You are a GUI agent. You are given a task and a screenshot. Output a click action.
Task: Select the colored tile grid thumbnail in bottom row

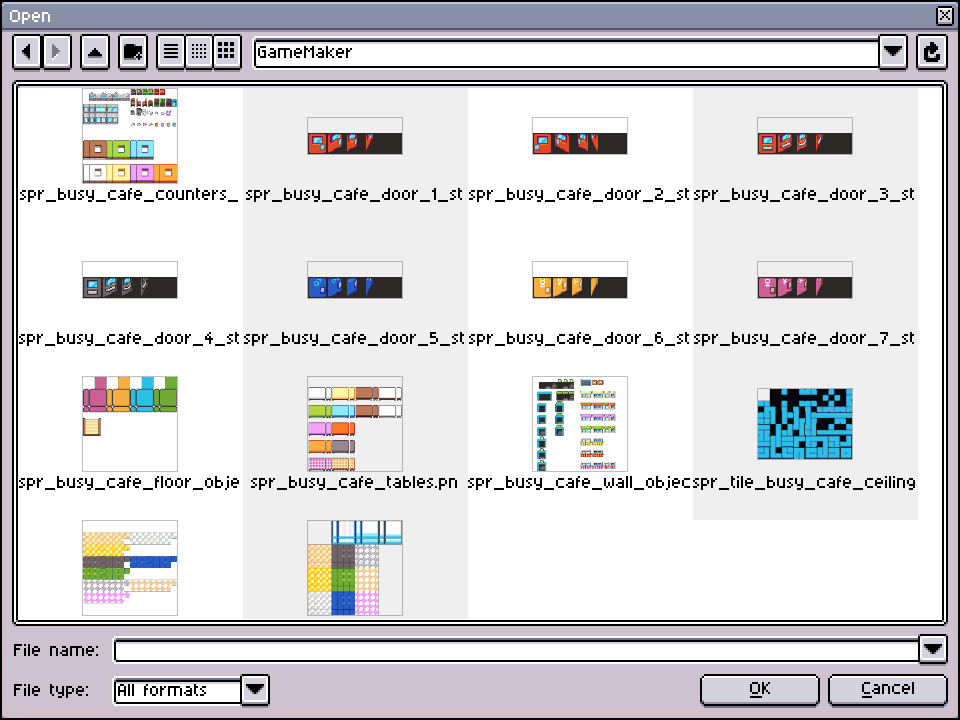[355, 568]
